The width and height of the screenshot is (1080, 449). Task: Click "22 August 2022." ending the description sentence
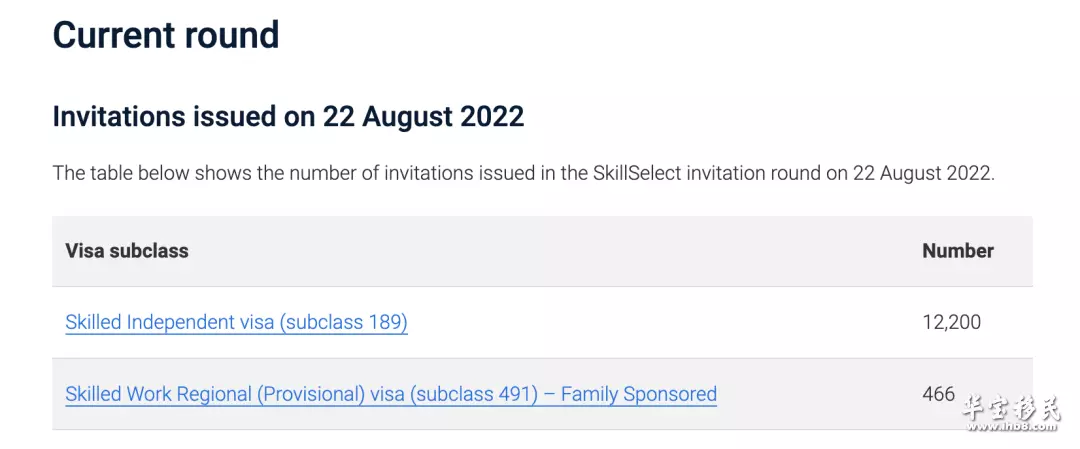click(x=924, y=173)
